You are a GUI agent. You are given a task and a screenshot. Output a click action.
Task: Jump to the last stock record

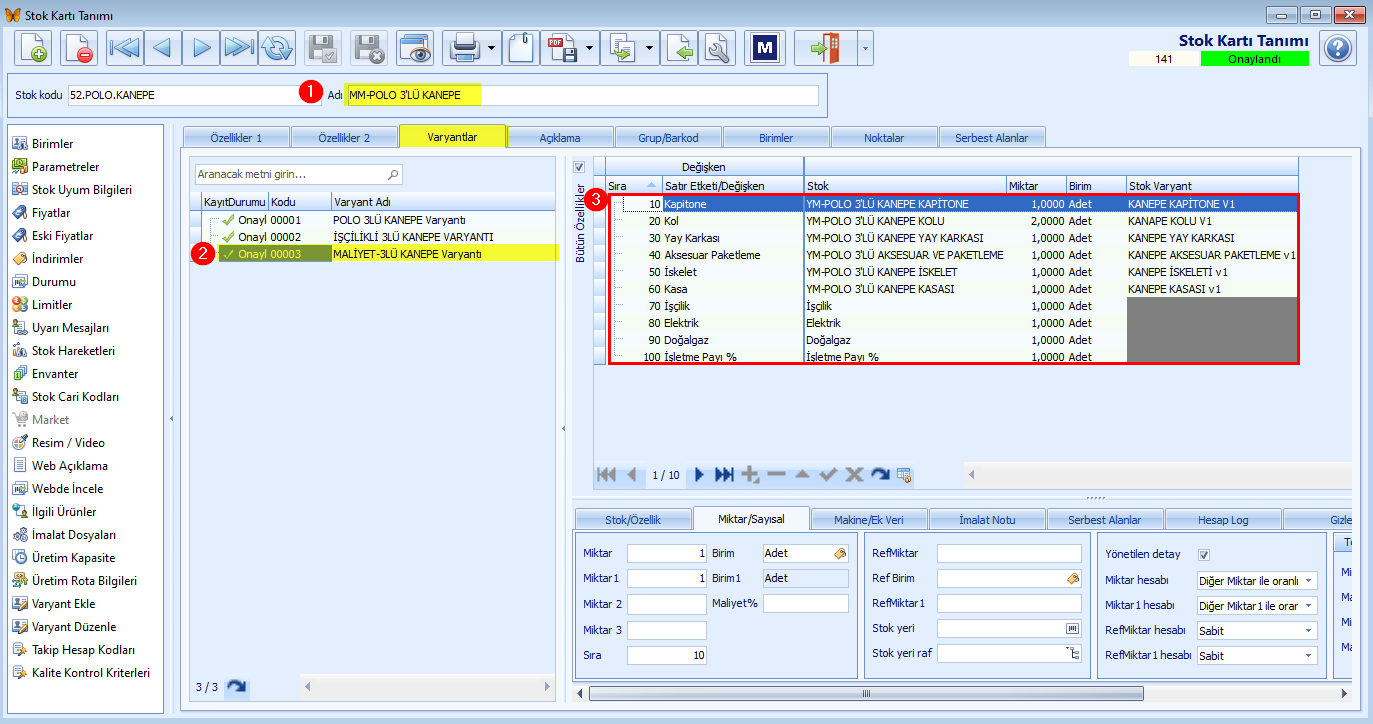coord(239,47)
